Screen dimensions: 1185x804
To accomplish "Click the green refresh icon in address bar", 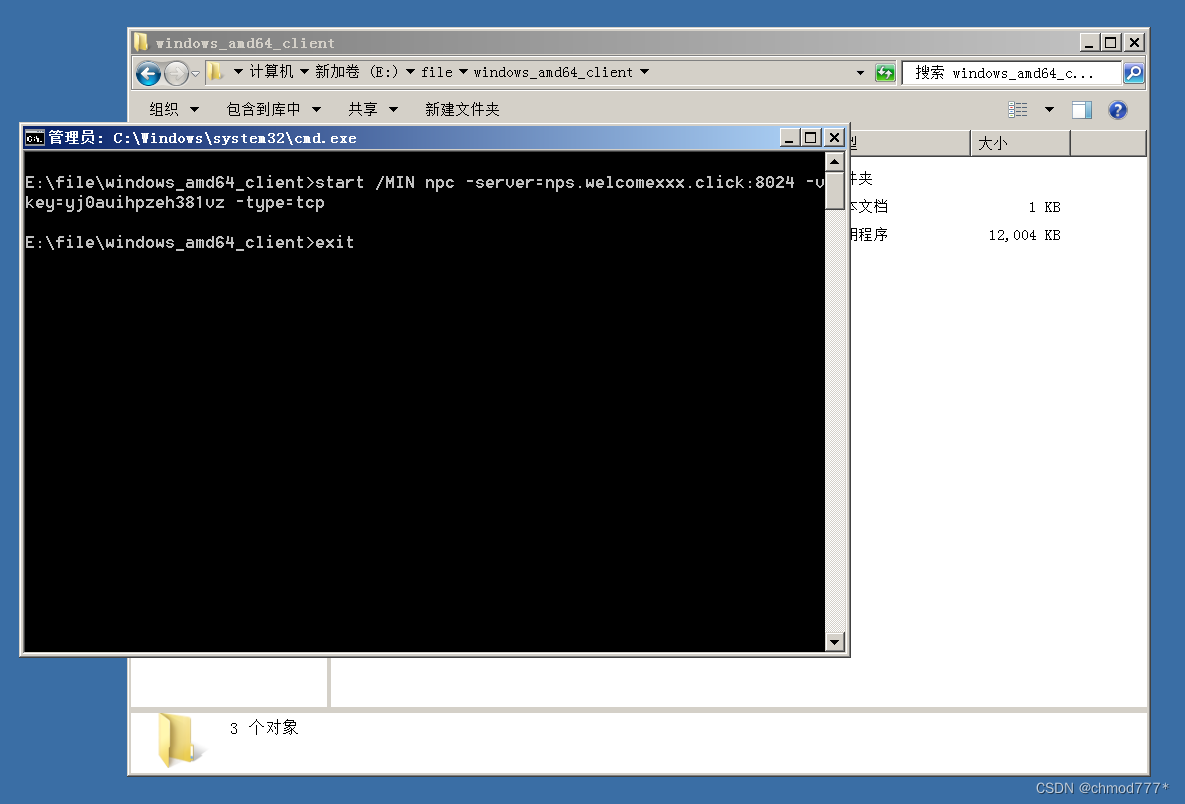I will [x=885, y=72].
